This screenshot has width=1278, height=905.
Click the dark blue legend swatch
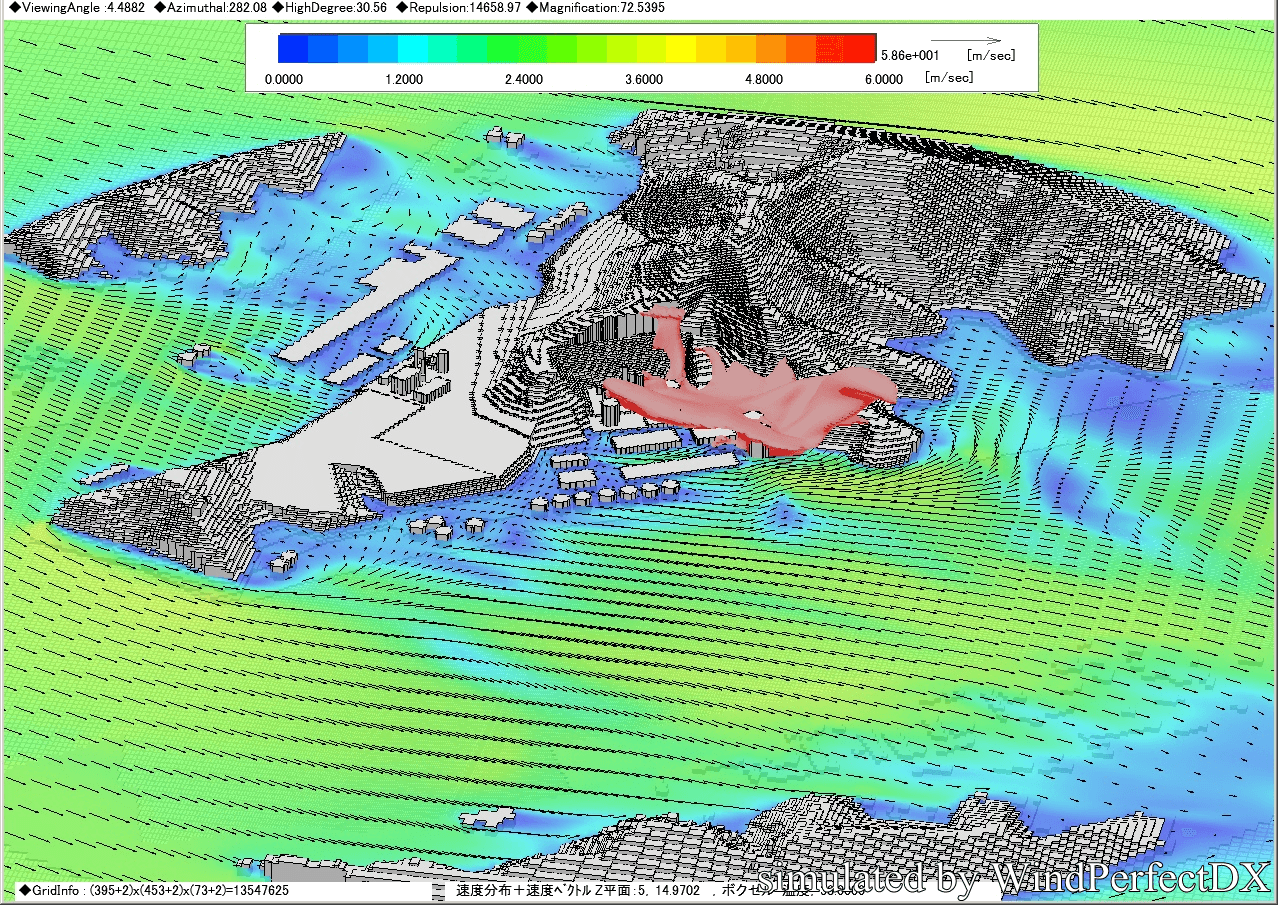293,49
